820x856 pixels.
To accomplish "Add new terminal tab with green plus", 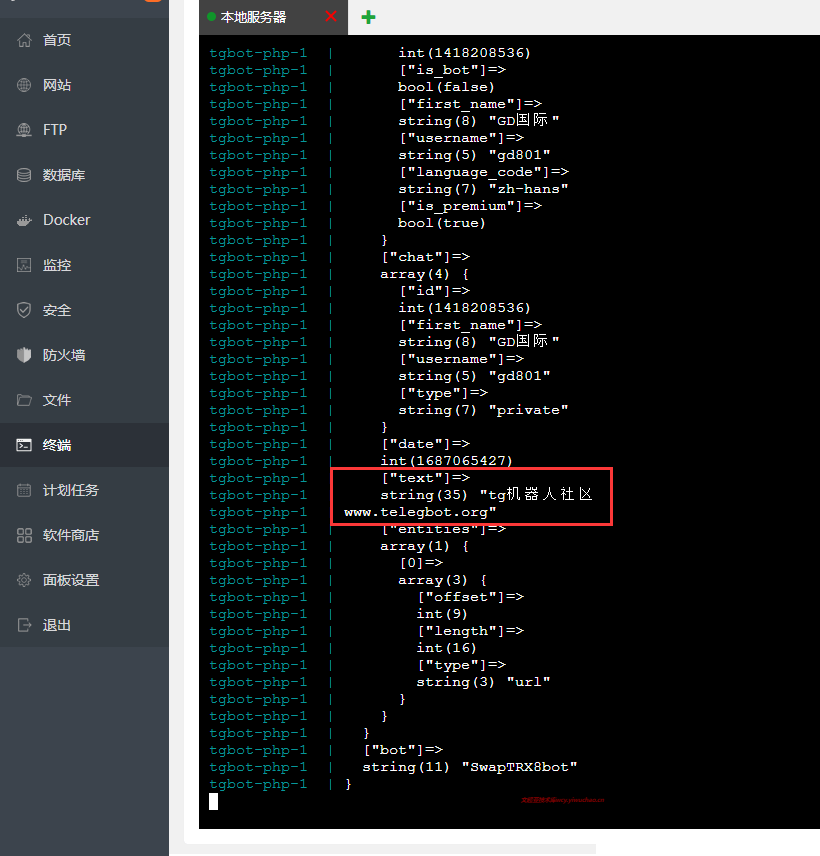I will tap(368, 17).
